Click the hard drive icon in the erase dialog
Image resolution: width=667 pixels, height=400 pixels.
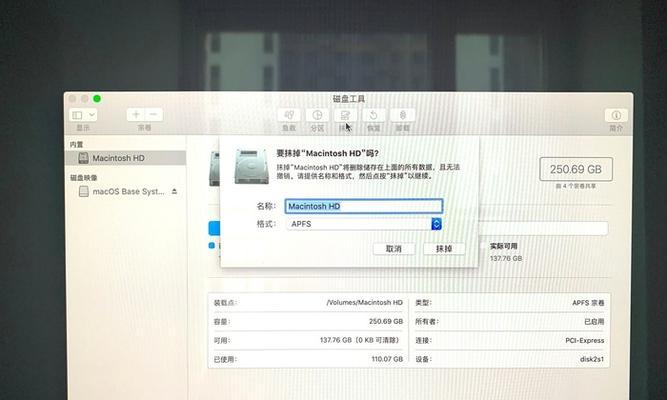pyautogui.click(x=252, y=166)
